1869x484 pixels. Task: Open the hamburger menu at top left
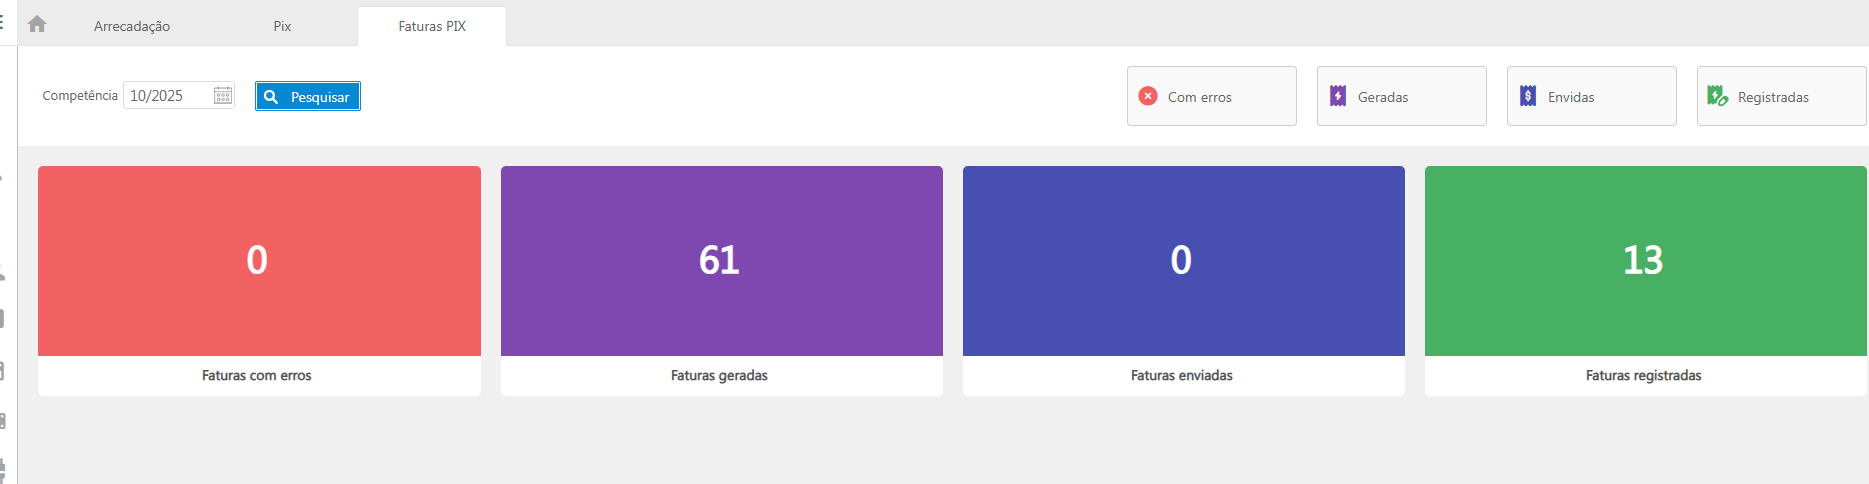(x=3, y=22)
